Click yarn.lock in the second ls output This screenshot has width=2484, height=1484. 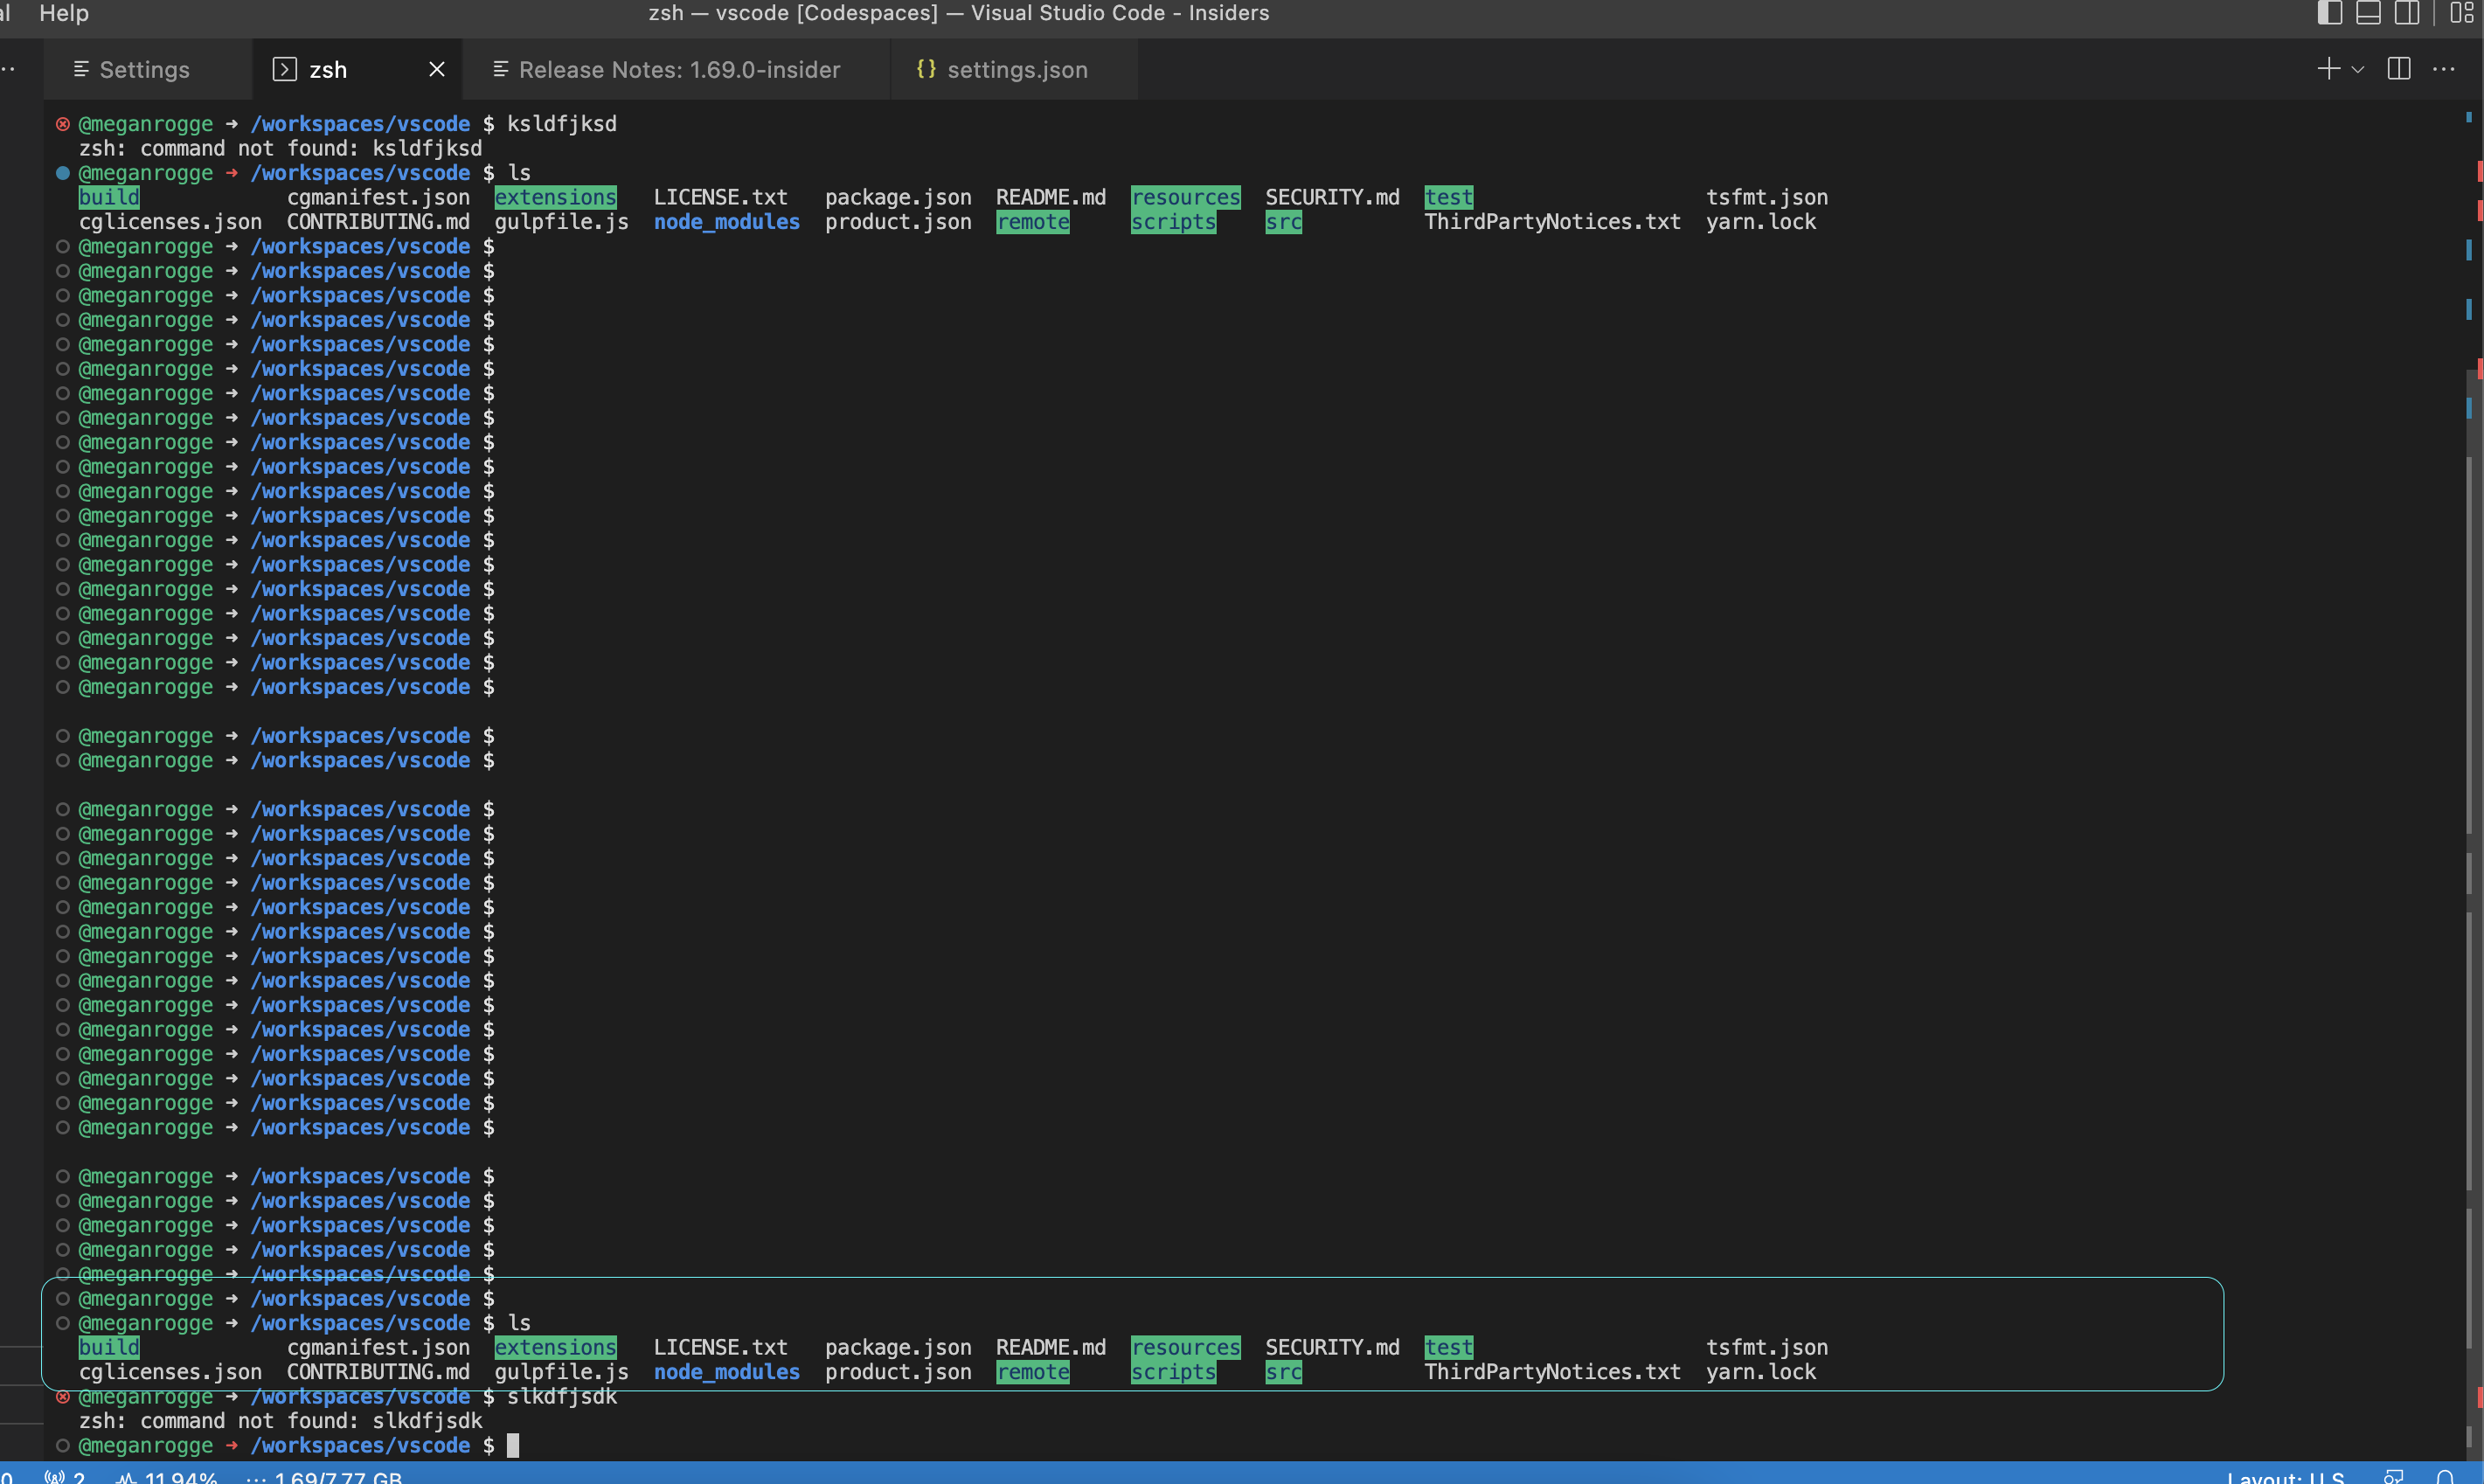tap(1760, 1371)
